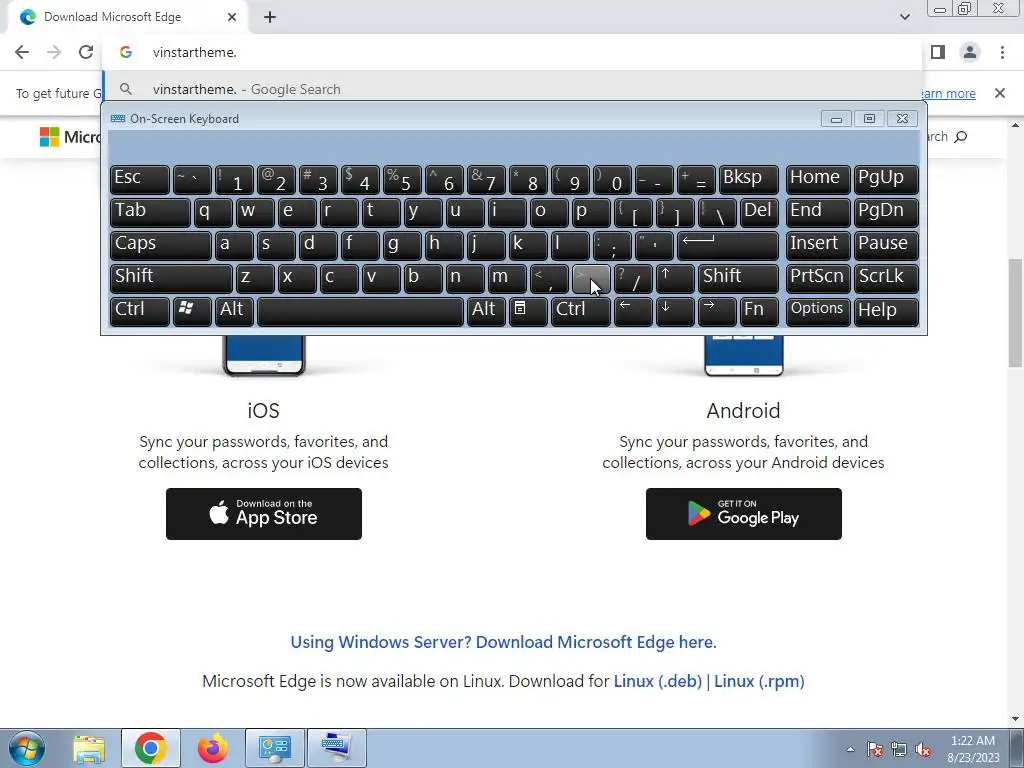The image size is (1024, 768).
Task: Open Options on the on-screen keyboard
Action: [x=818, y=311]
